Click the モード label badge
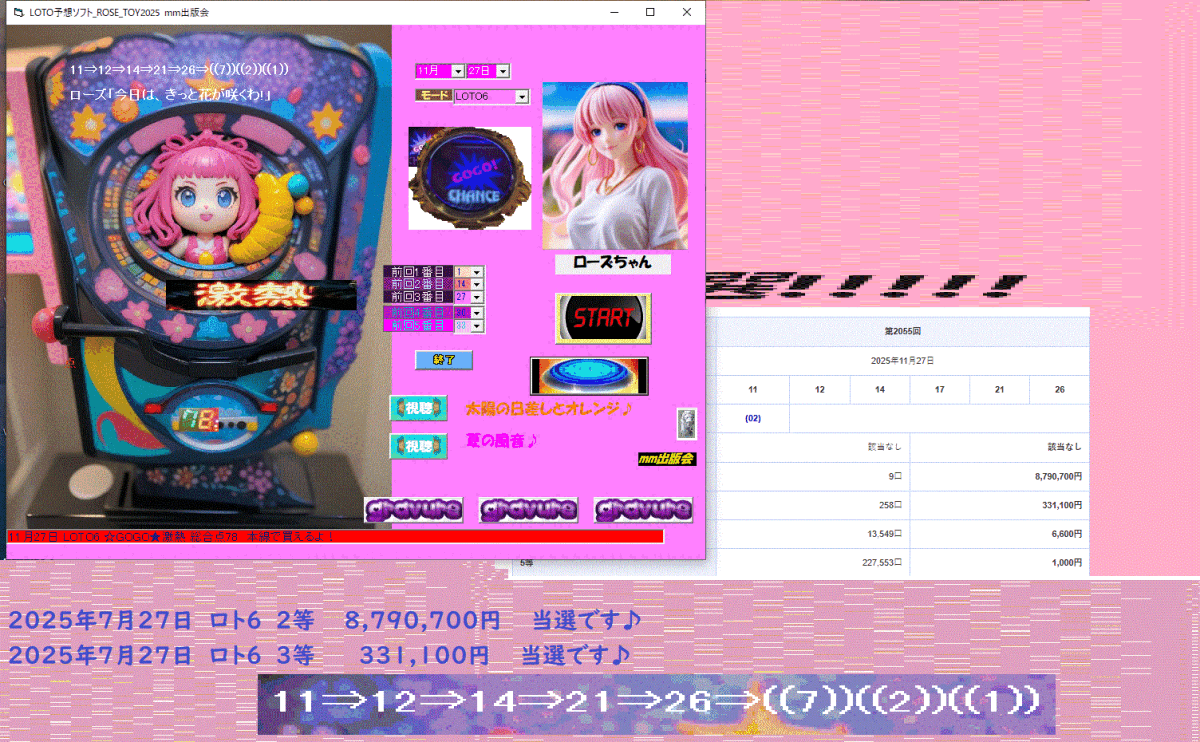This screenshot has width=1200, height=742. coord(434,95)
